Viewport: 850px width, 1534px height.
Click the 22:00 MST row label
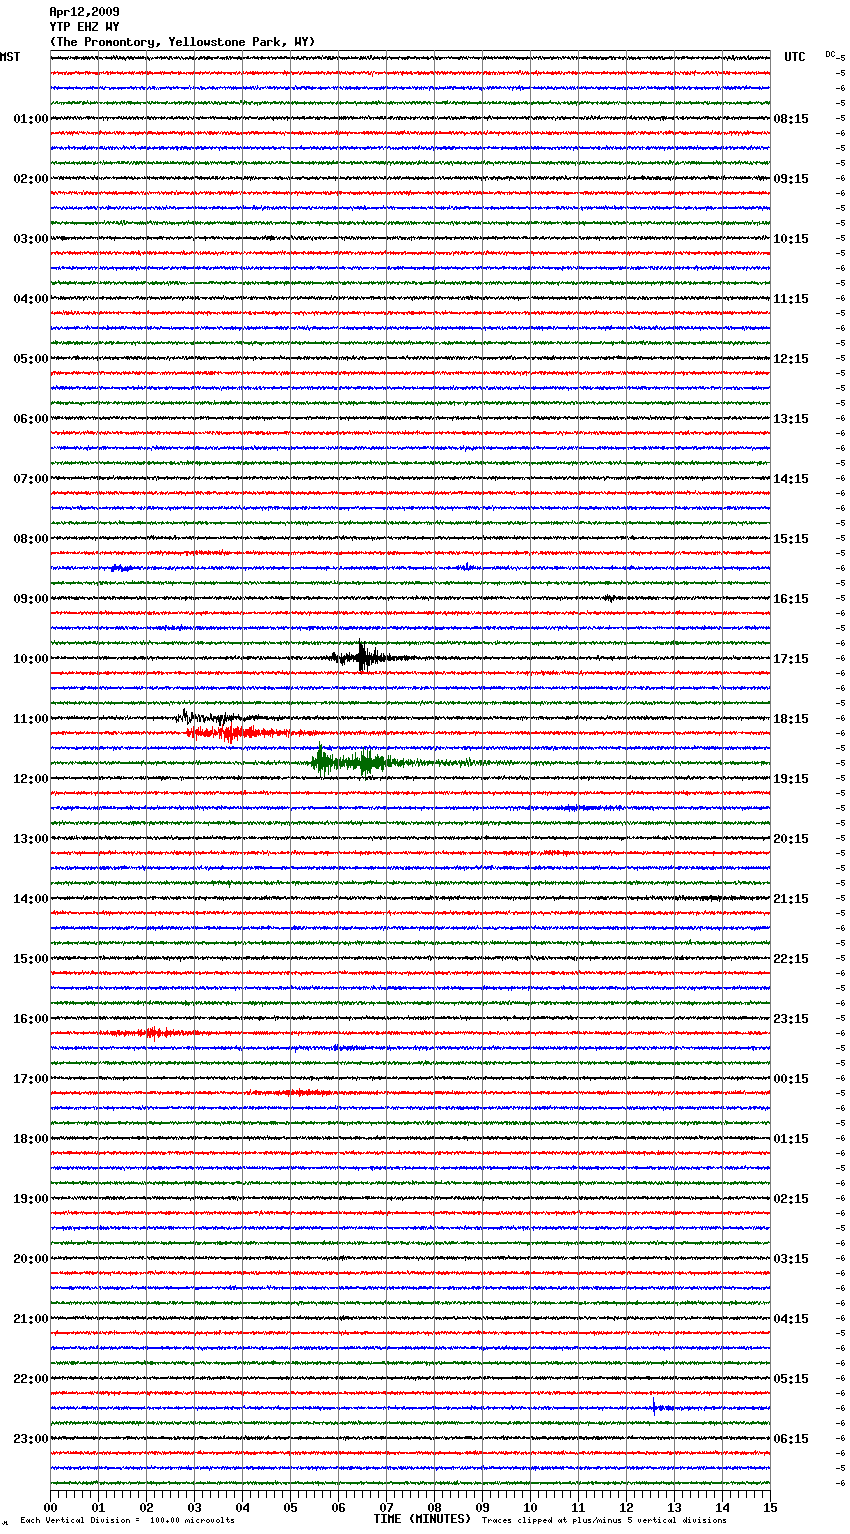click(x=30, y=1379)
